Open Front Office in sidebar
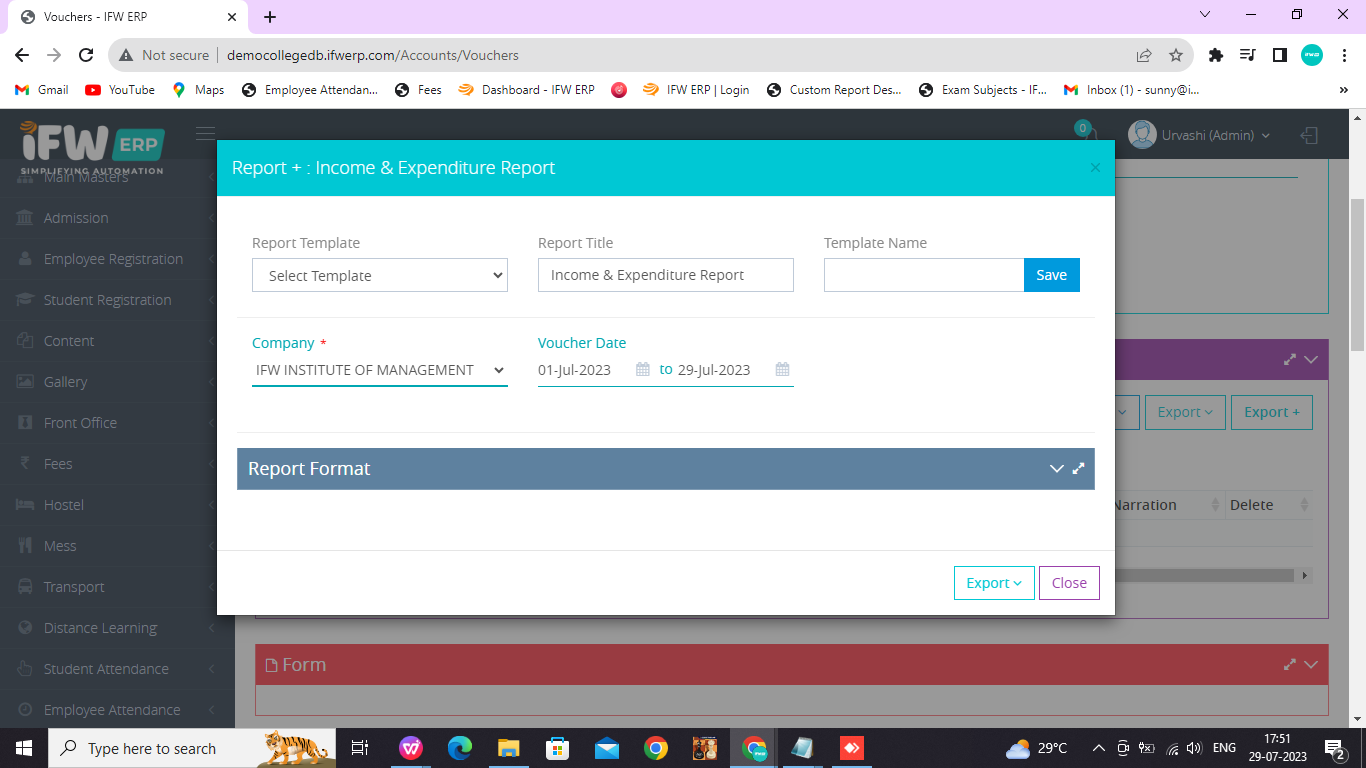 point(117,423)
